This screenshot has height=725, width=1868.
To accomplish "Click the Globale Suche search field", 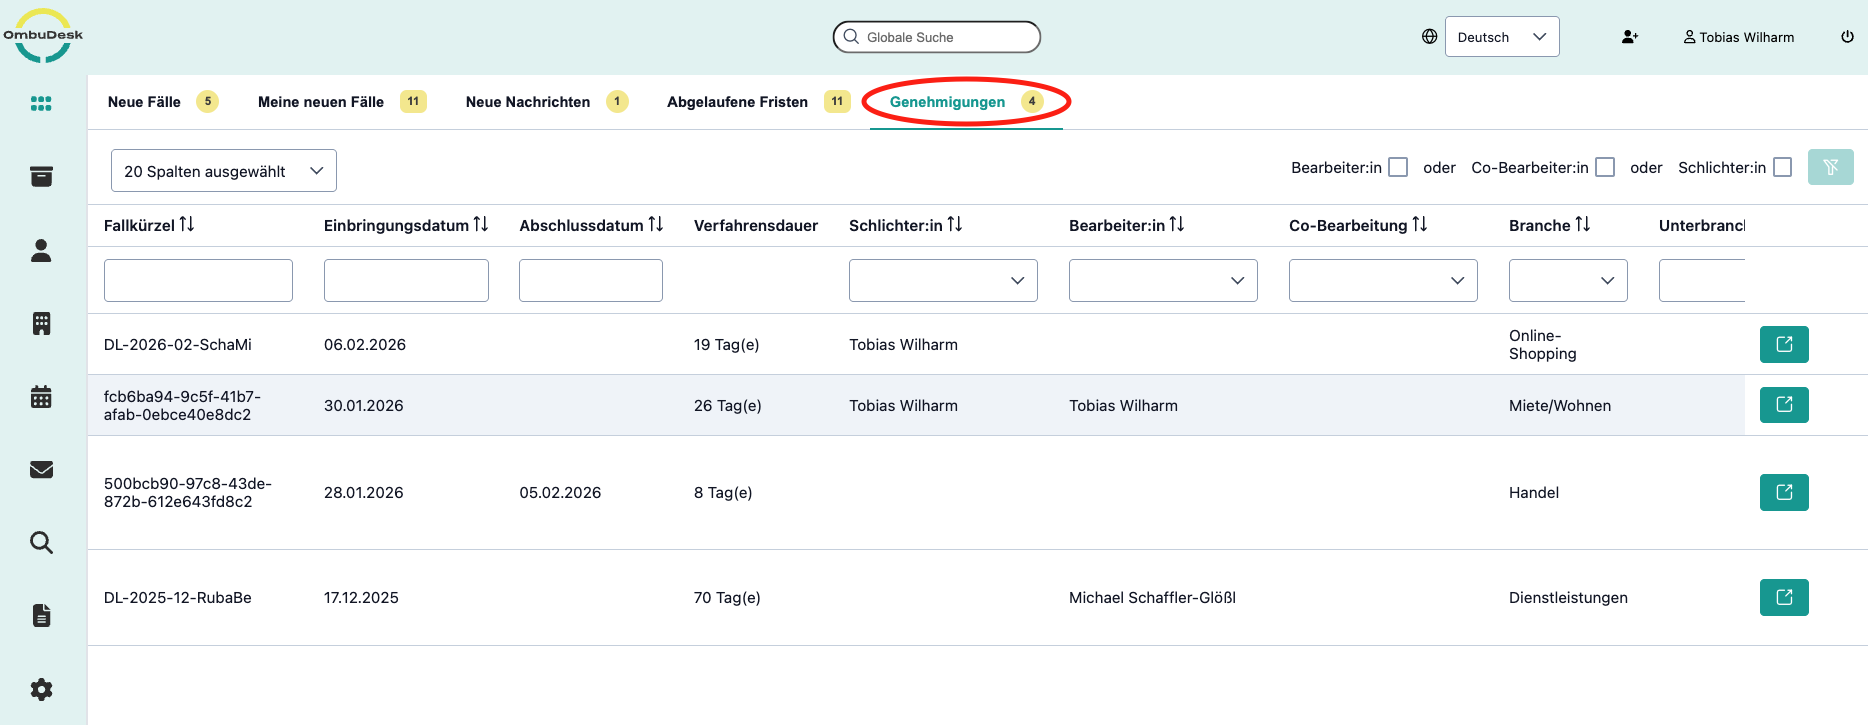I will [x=937, y=37].
